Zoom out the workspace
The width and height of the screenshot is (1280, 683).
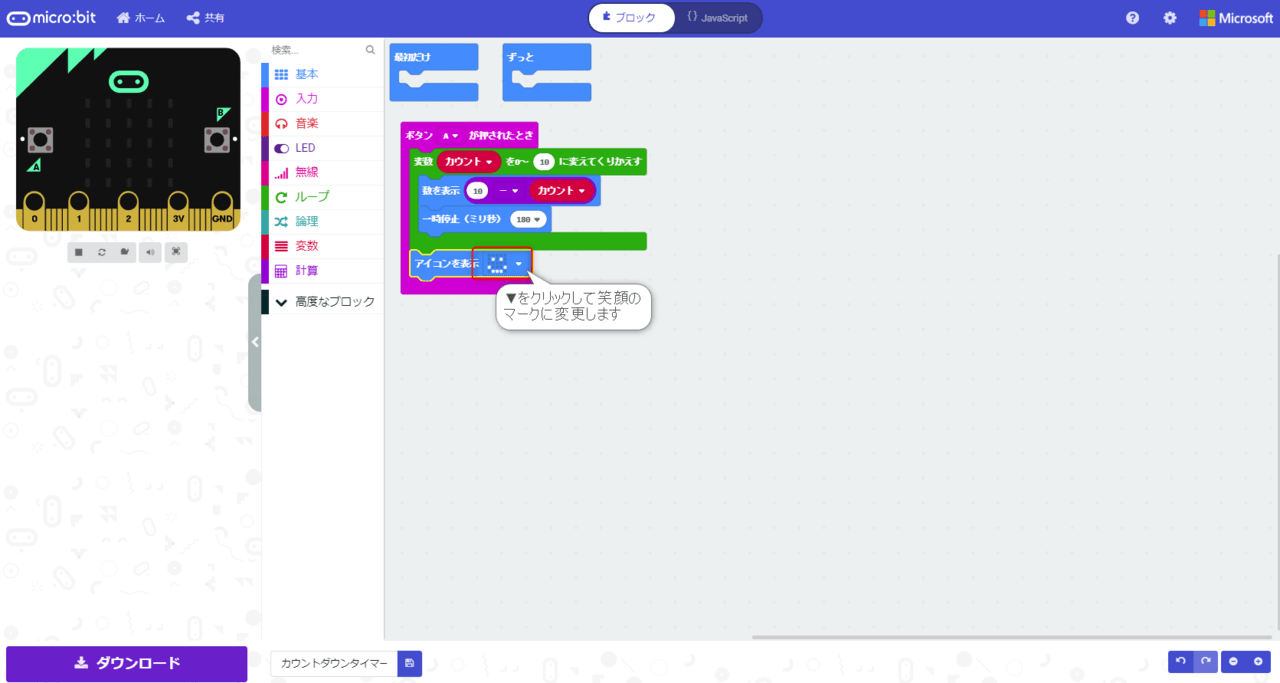(1234, 662)
